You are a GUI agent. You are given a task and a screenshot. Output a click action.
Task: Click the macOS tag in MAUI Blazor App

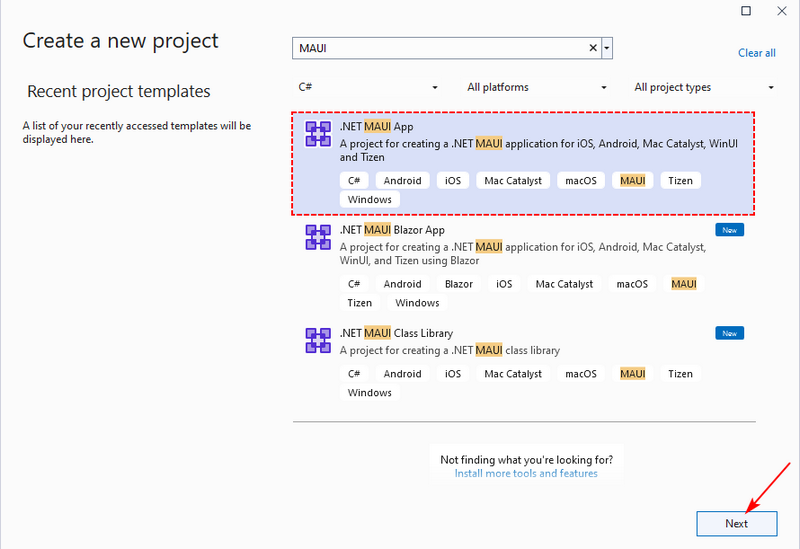click(632, 284)
